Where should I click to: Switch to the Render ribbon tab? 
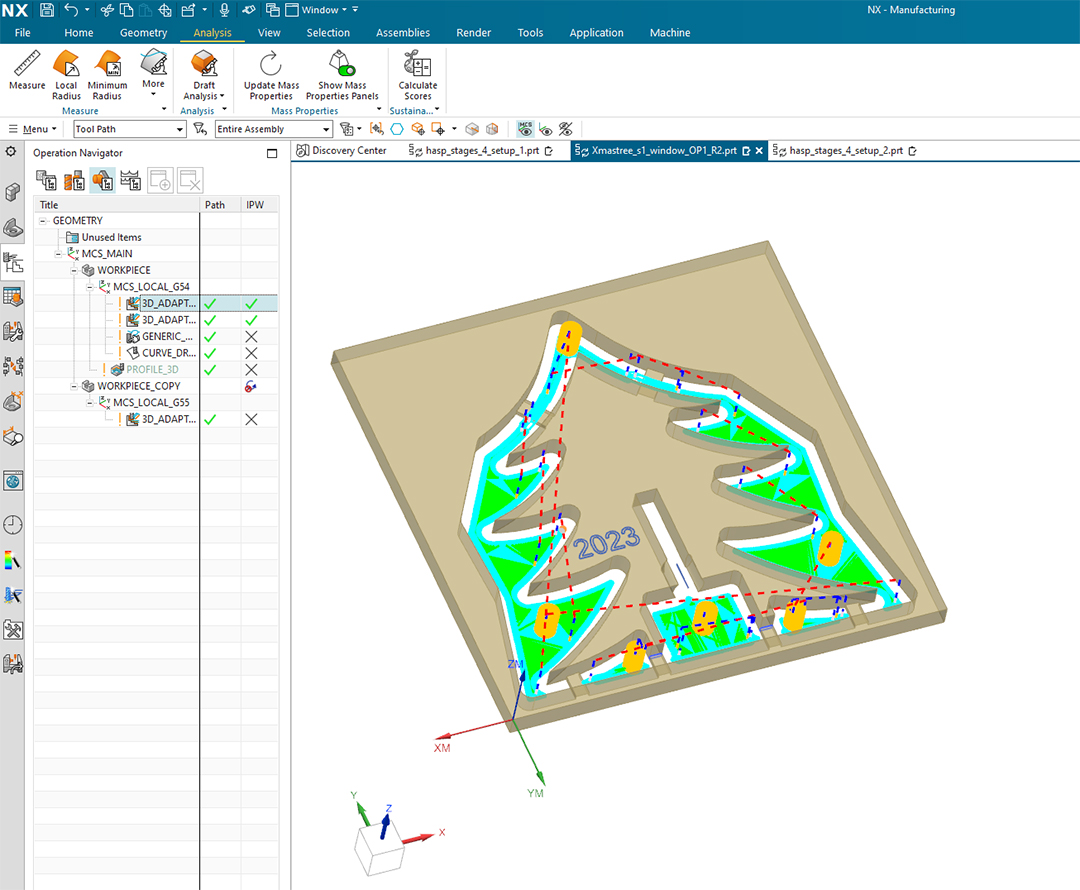click(x=473, y=32)
